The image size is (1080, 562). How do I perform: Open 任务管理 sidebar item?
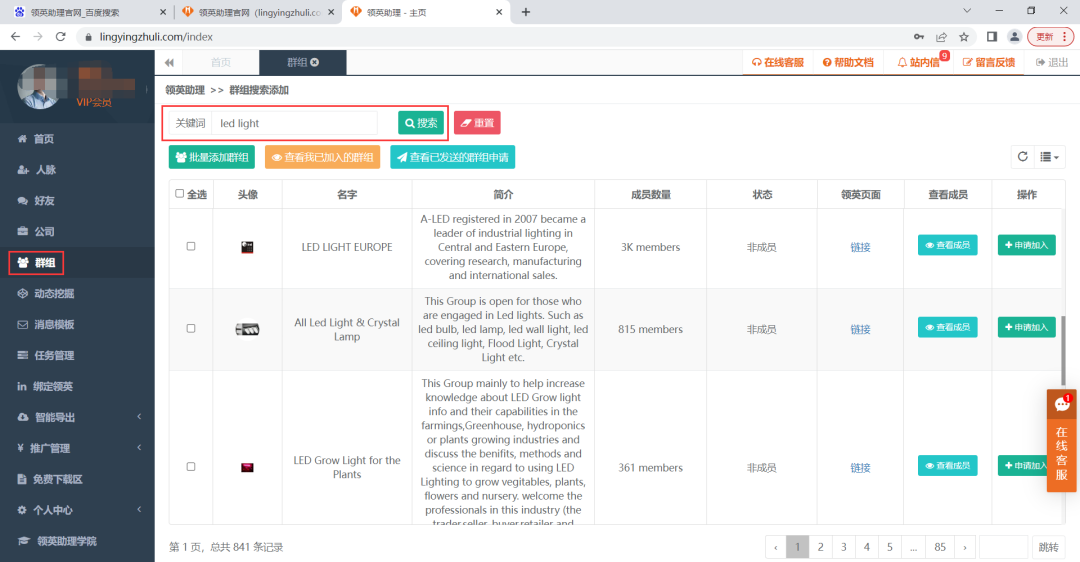[x=77, y=355]
